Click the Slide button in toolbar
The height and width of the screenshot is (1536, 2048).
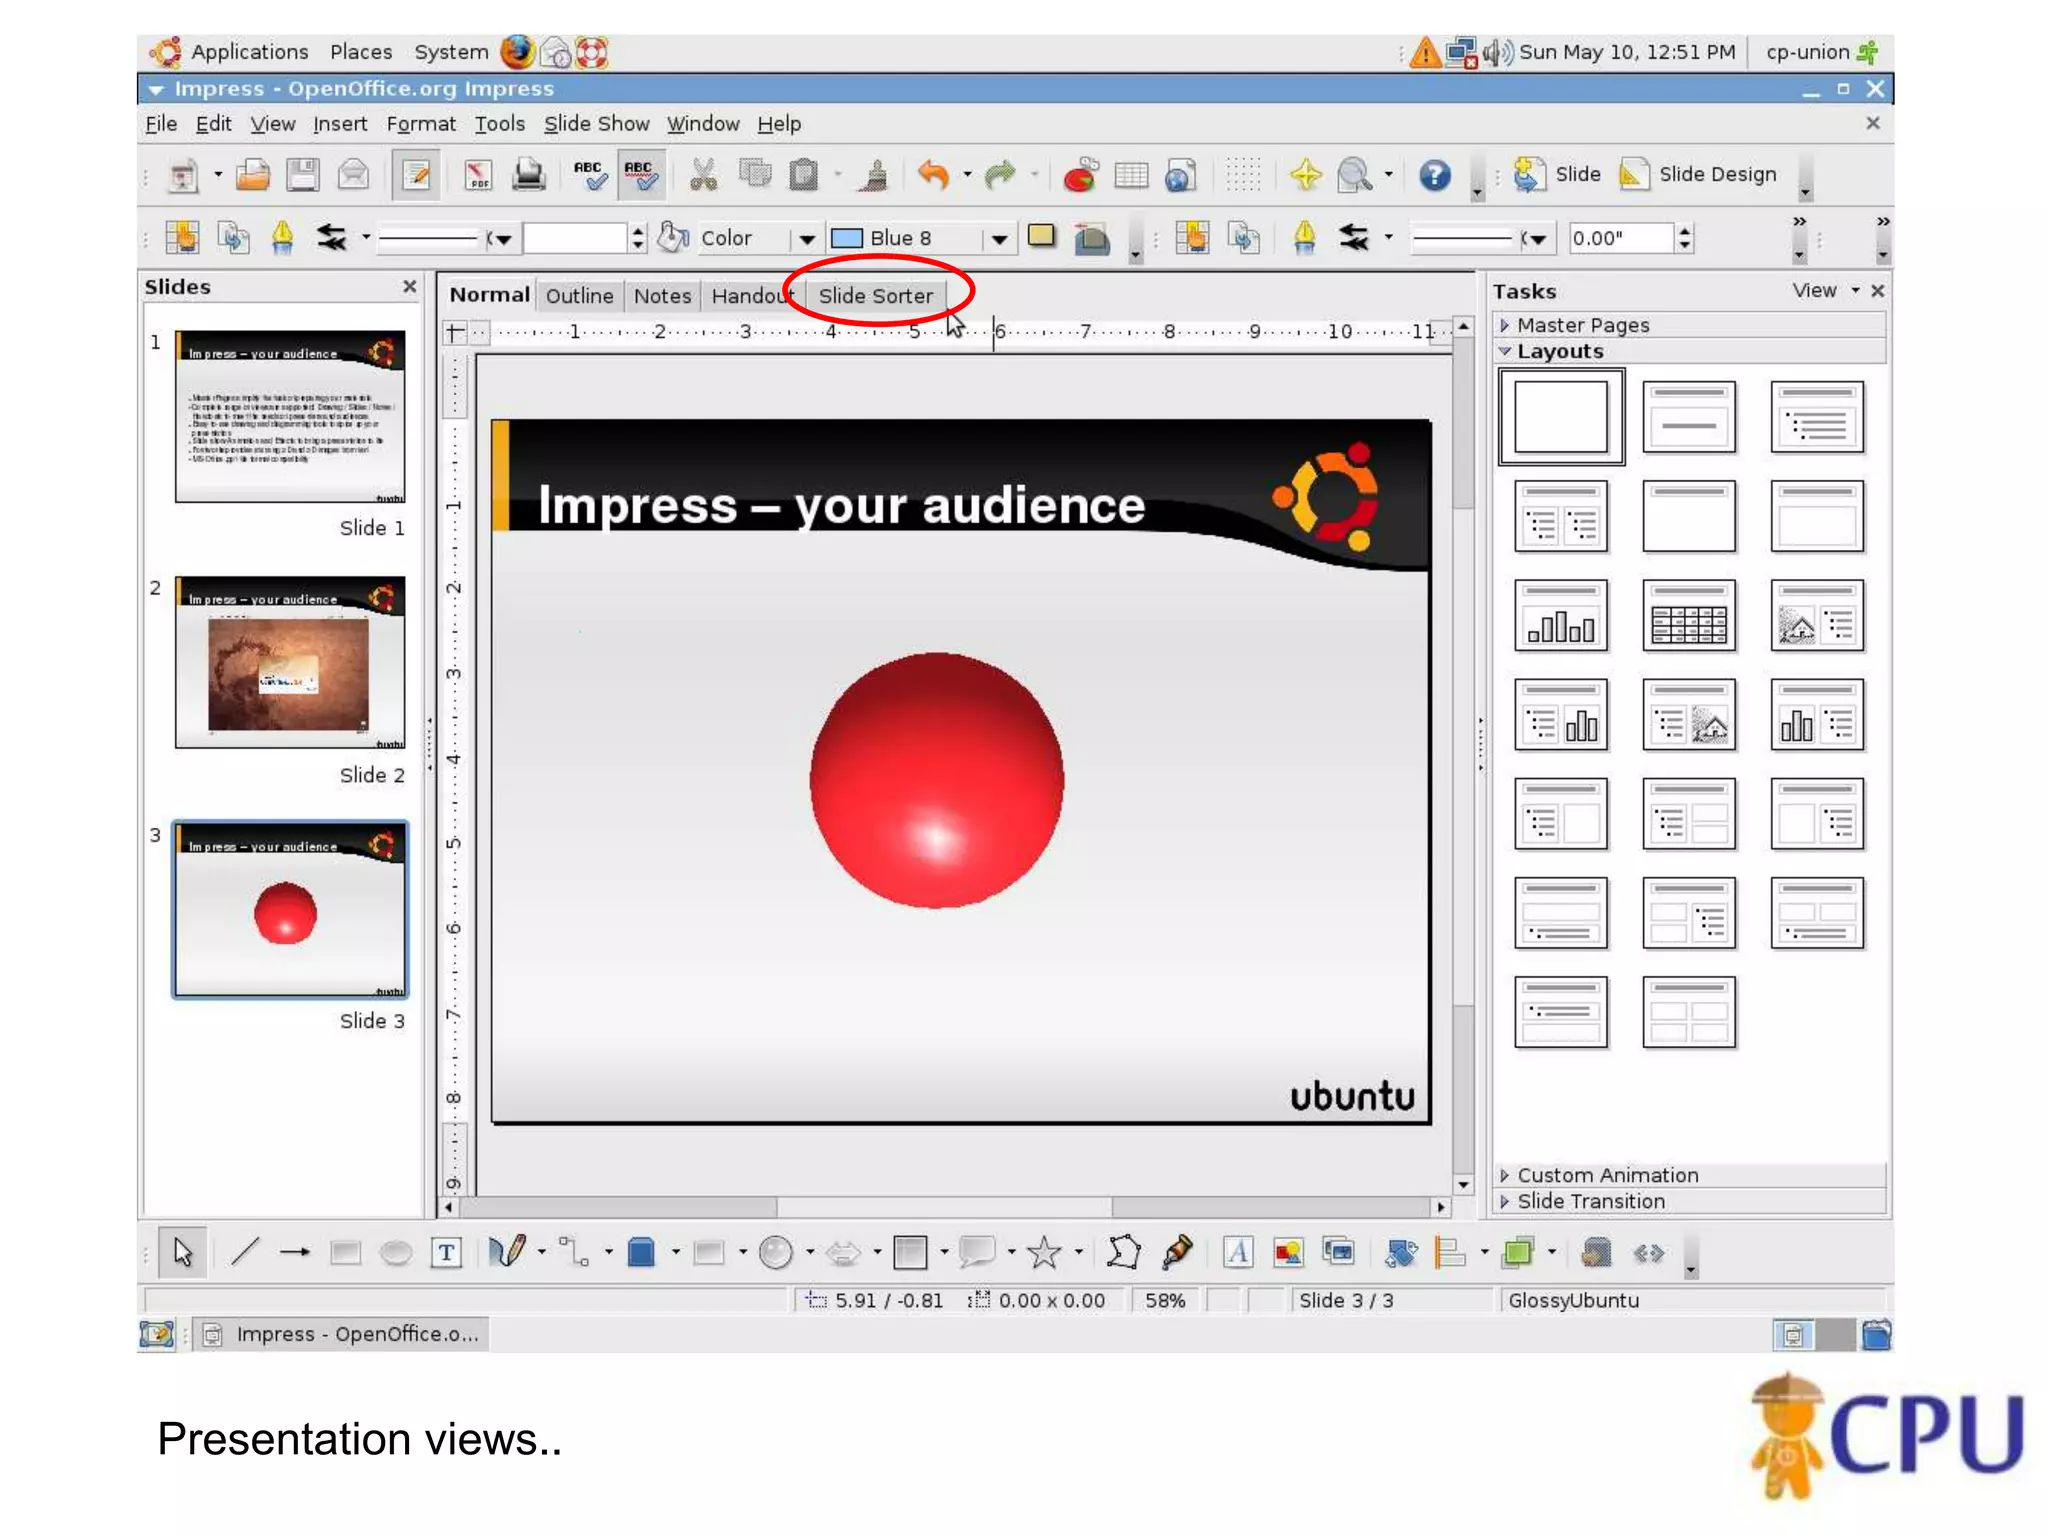coord(1557,175)
